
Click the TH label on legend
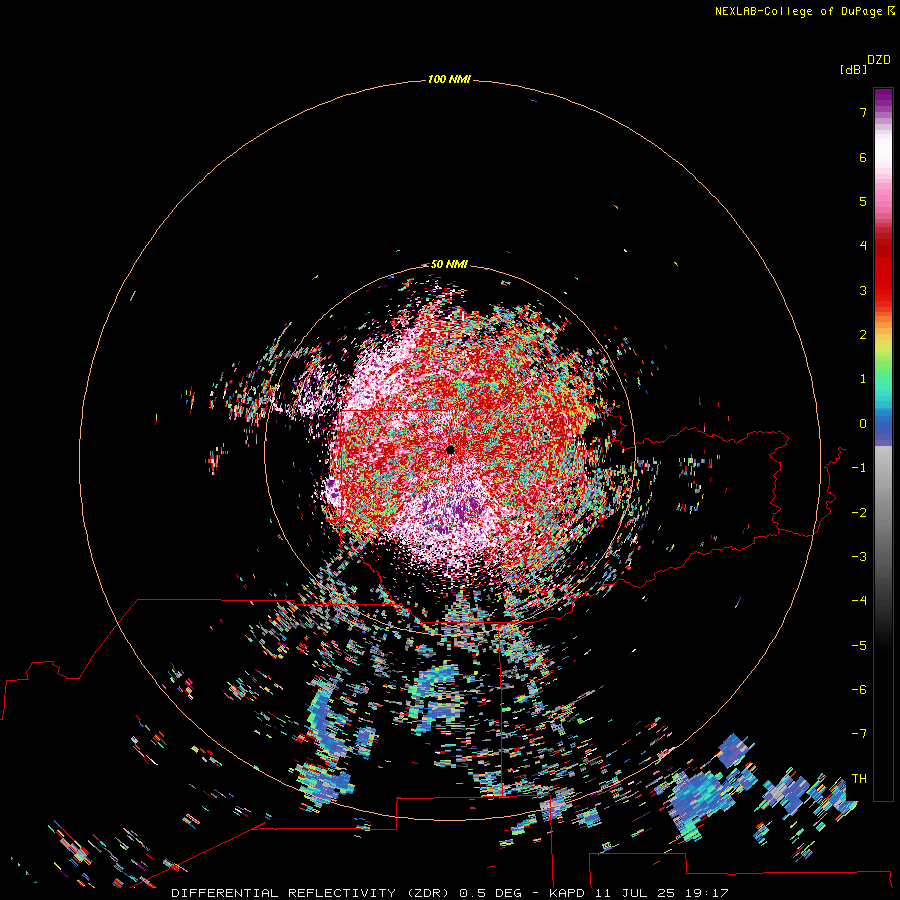[859, 779]
